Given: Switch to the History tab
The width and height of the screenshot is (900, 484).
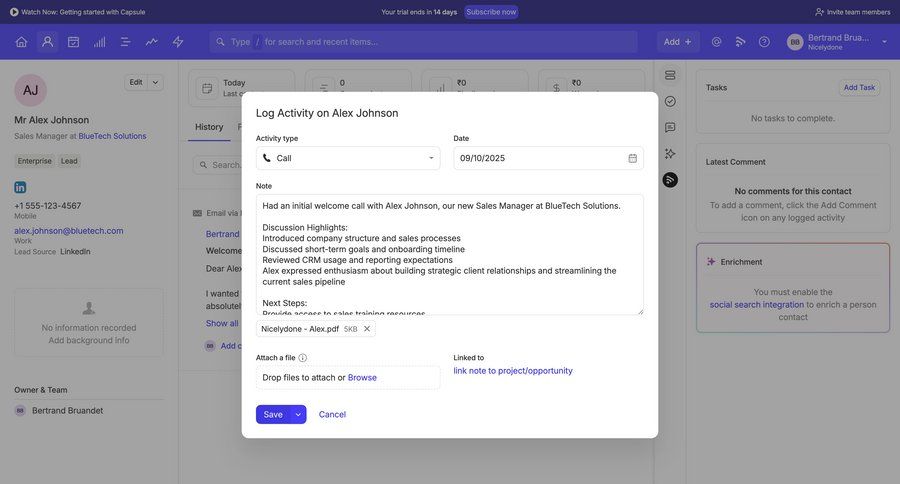Looking at the screenshot, I should tap(209, 127).
